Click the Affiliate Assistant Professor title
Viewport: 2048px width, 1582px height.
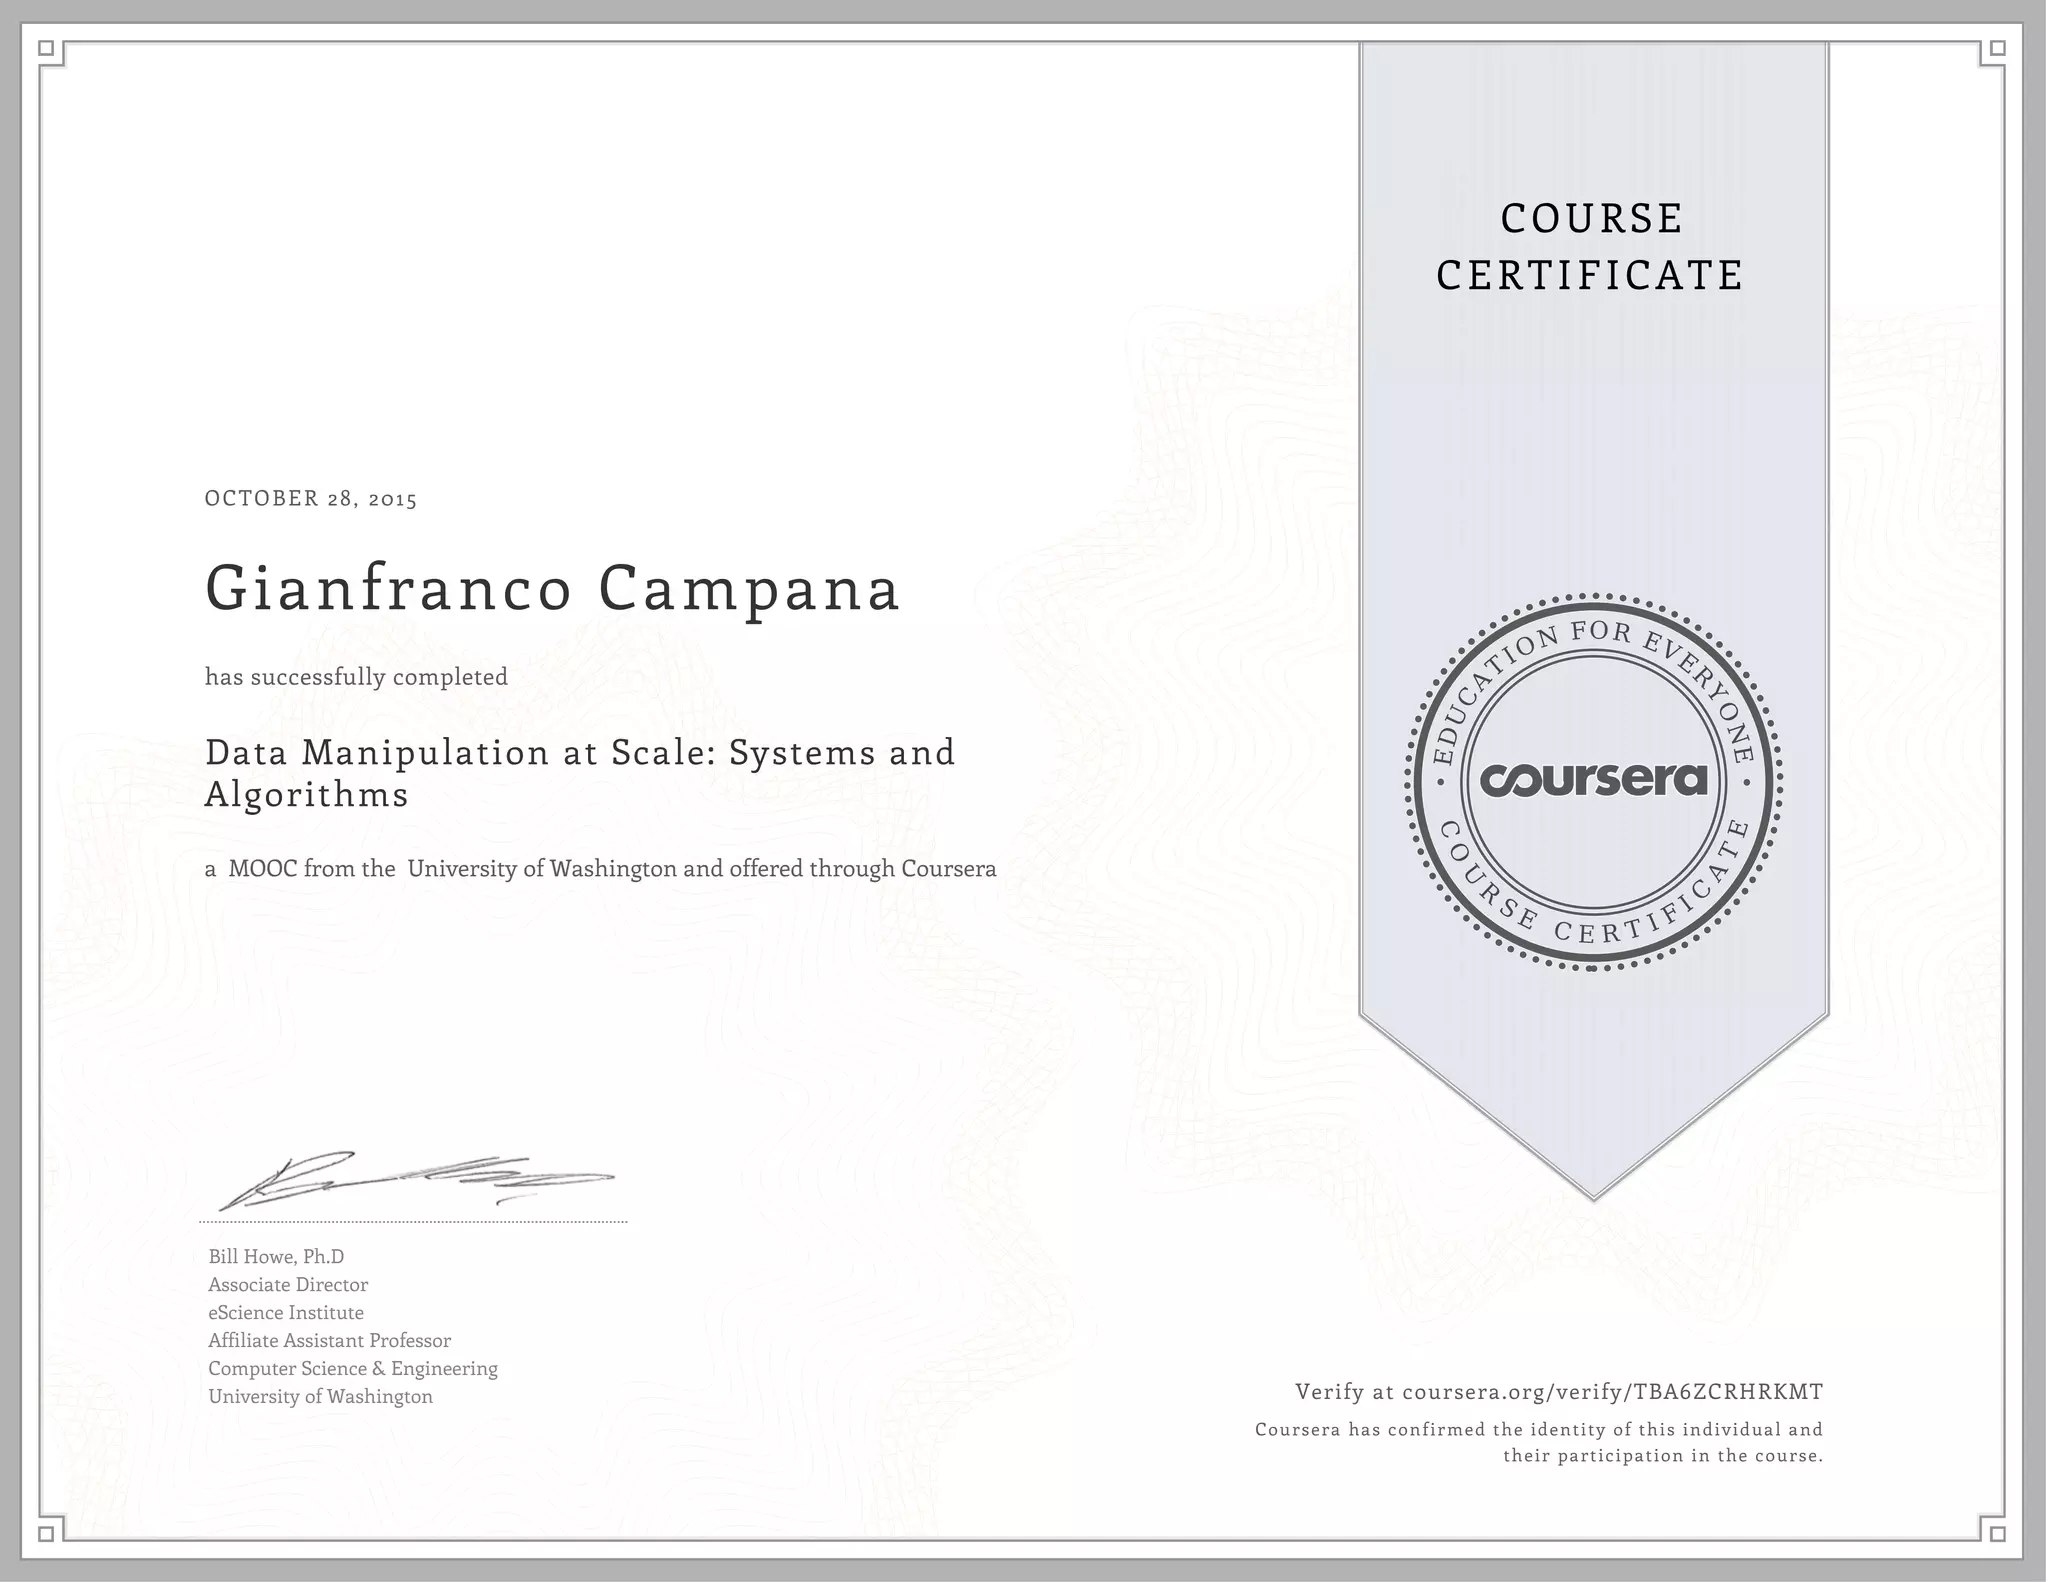point(329,1340)
